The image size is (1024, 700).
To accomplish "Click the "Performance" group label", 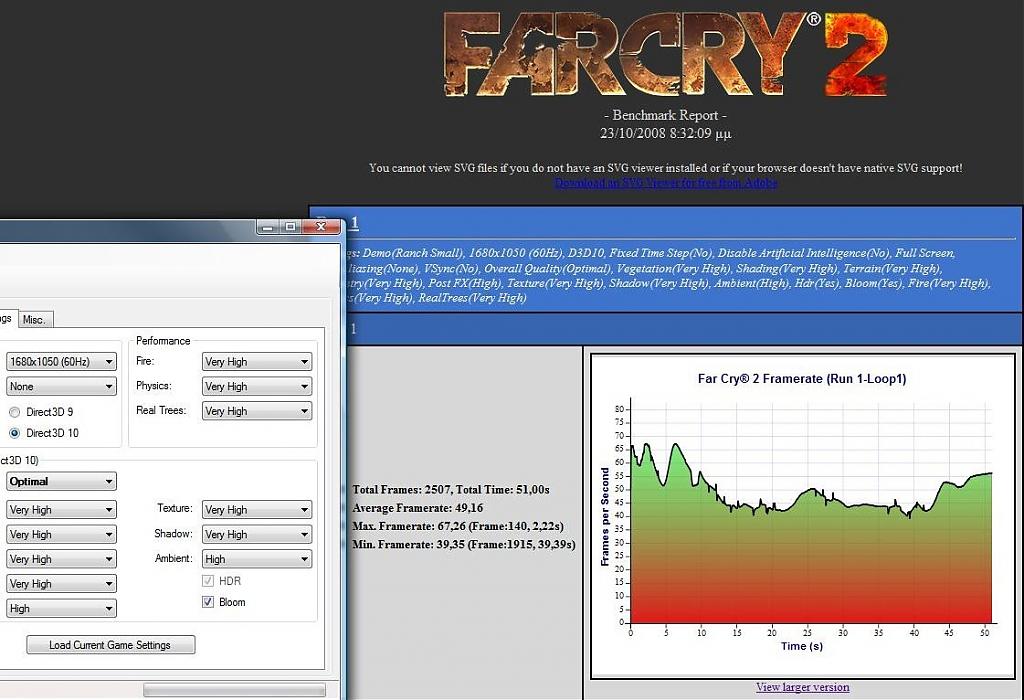I will pos(163,341).
